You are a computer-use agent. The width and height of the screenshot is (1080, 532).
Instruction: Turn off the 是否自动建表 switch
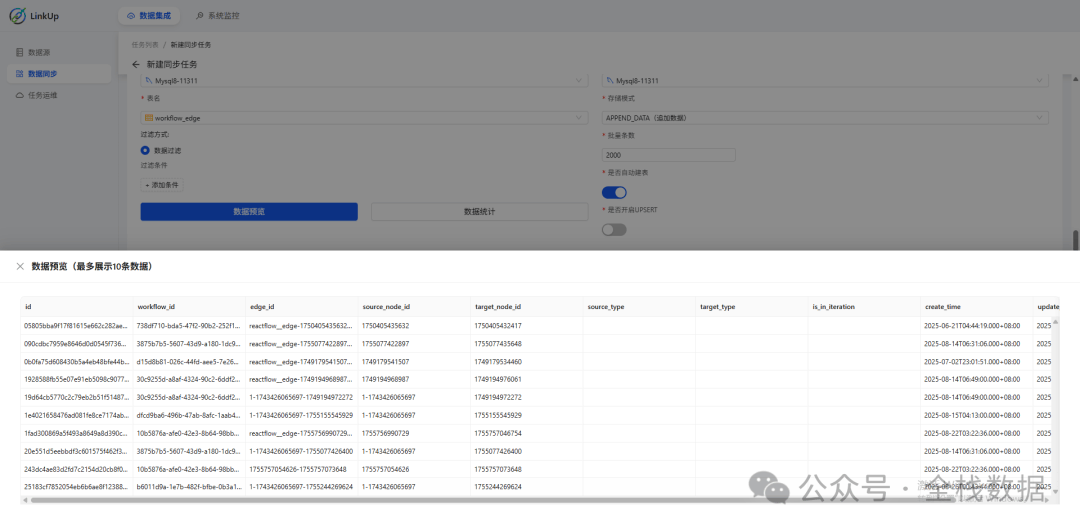tap(613, 192)
